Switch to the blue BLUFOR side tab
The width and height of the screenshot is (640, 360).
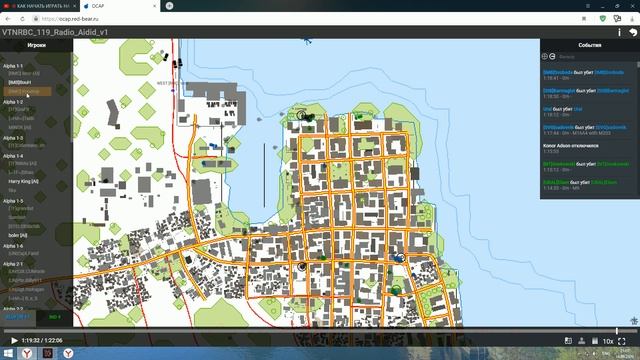click(18, 317)
